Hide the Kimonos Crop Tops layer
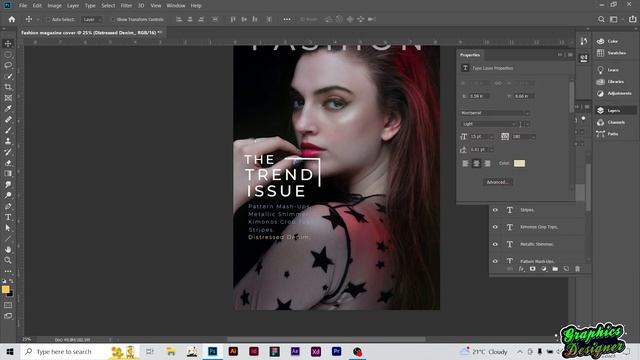 click(x=495, y=227)
